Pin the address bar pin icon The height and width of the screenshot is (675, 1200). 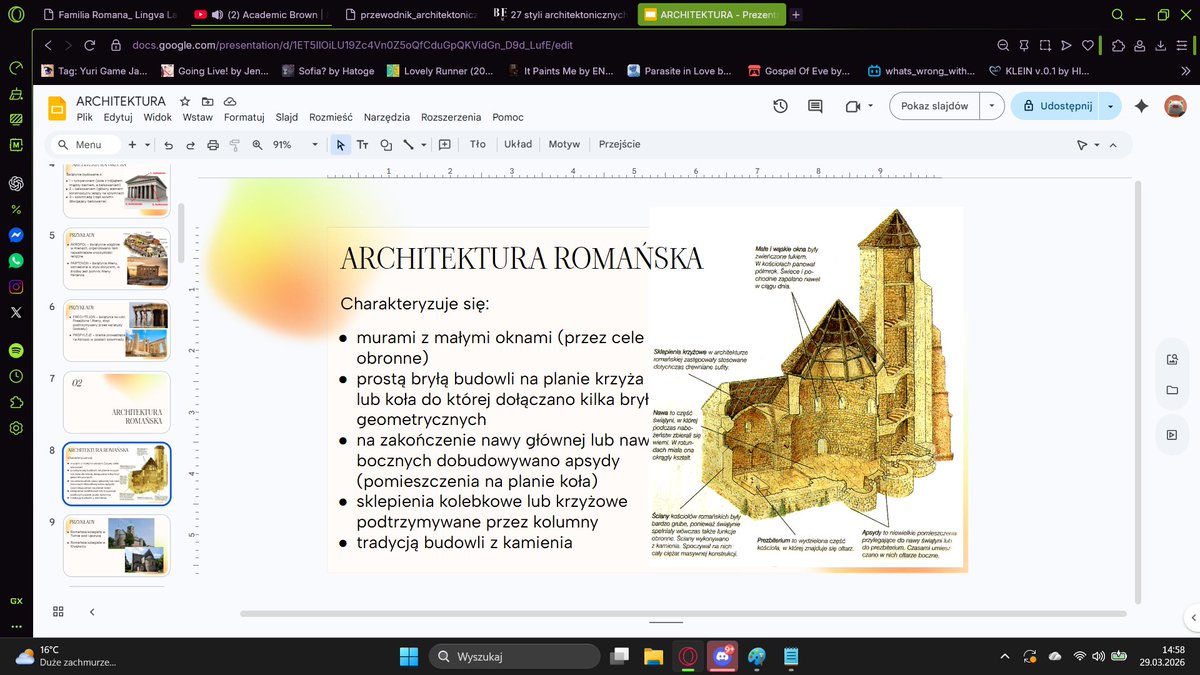coord(1024,45)
